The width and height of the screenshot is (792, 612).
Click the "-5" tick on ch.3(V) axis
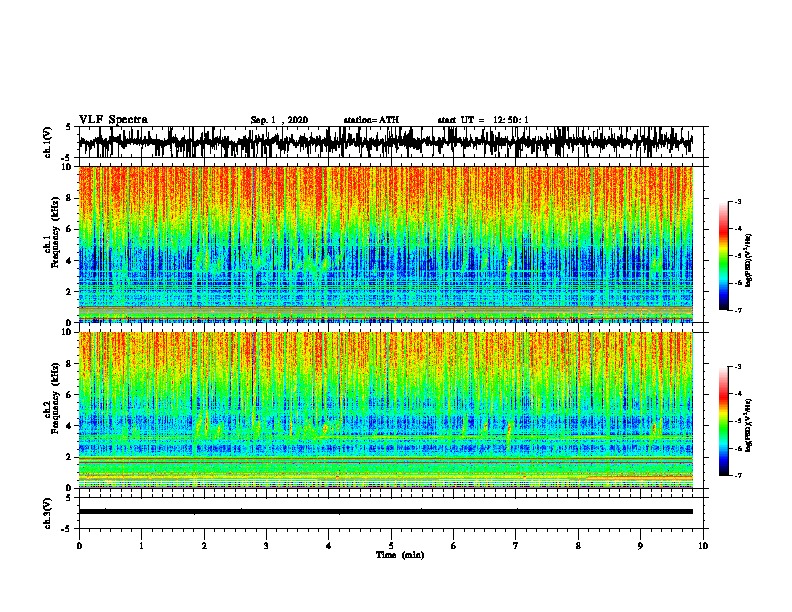(x=68, y=529)
